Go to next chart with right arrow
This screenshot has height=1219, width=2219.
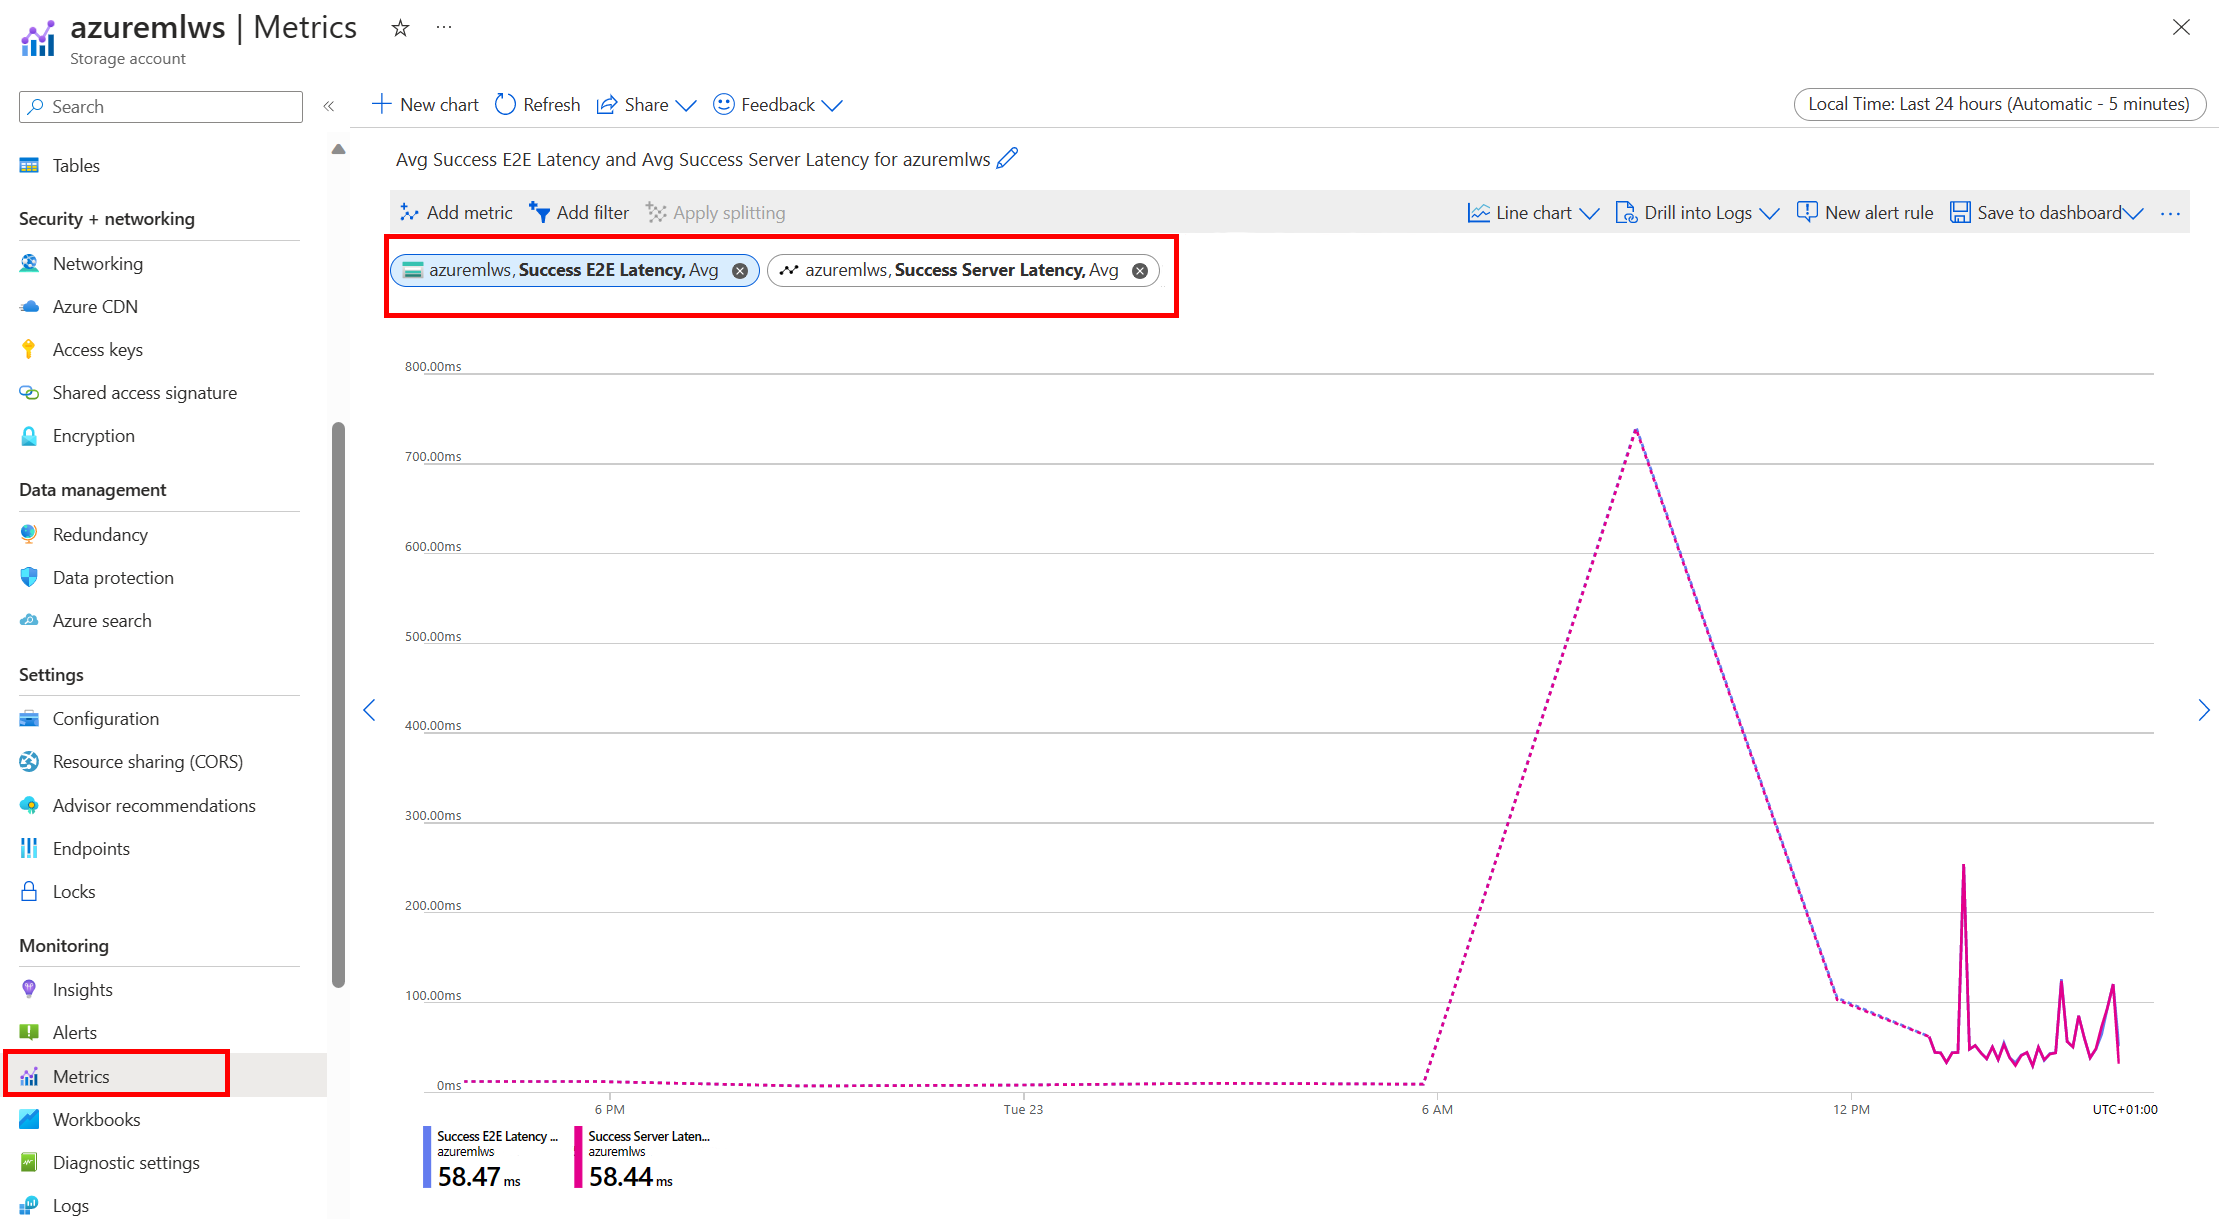pos(2203,710)
